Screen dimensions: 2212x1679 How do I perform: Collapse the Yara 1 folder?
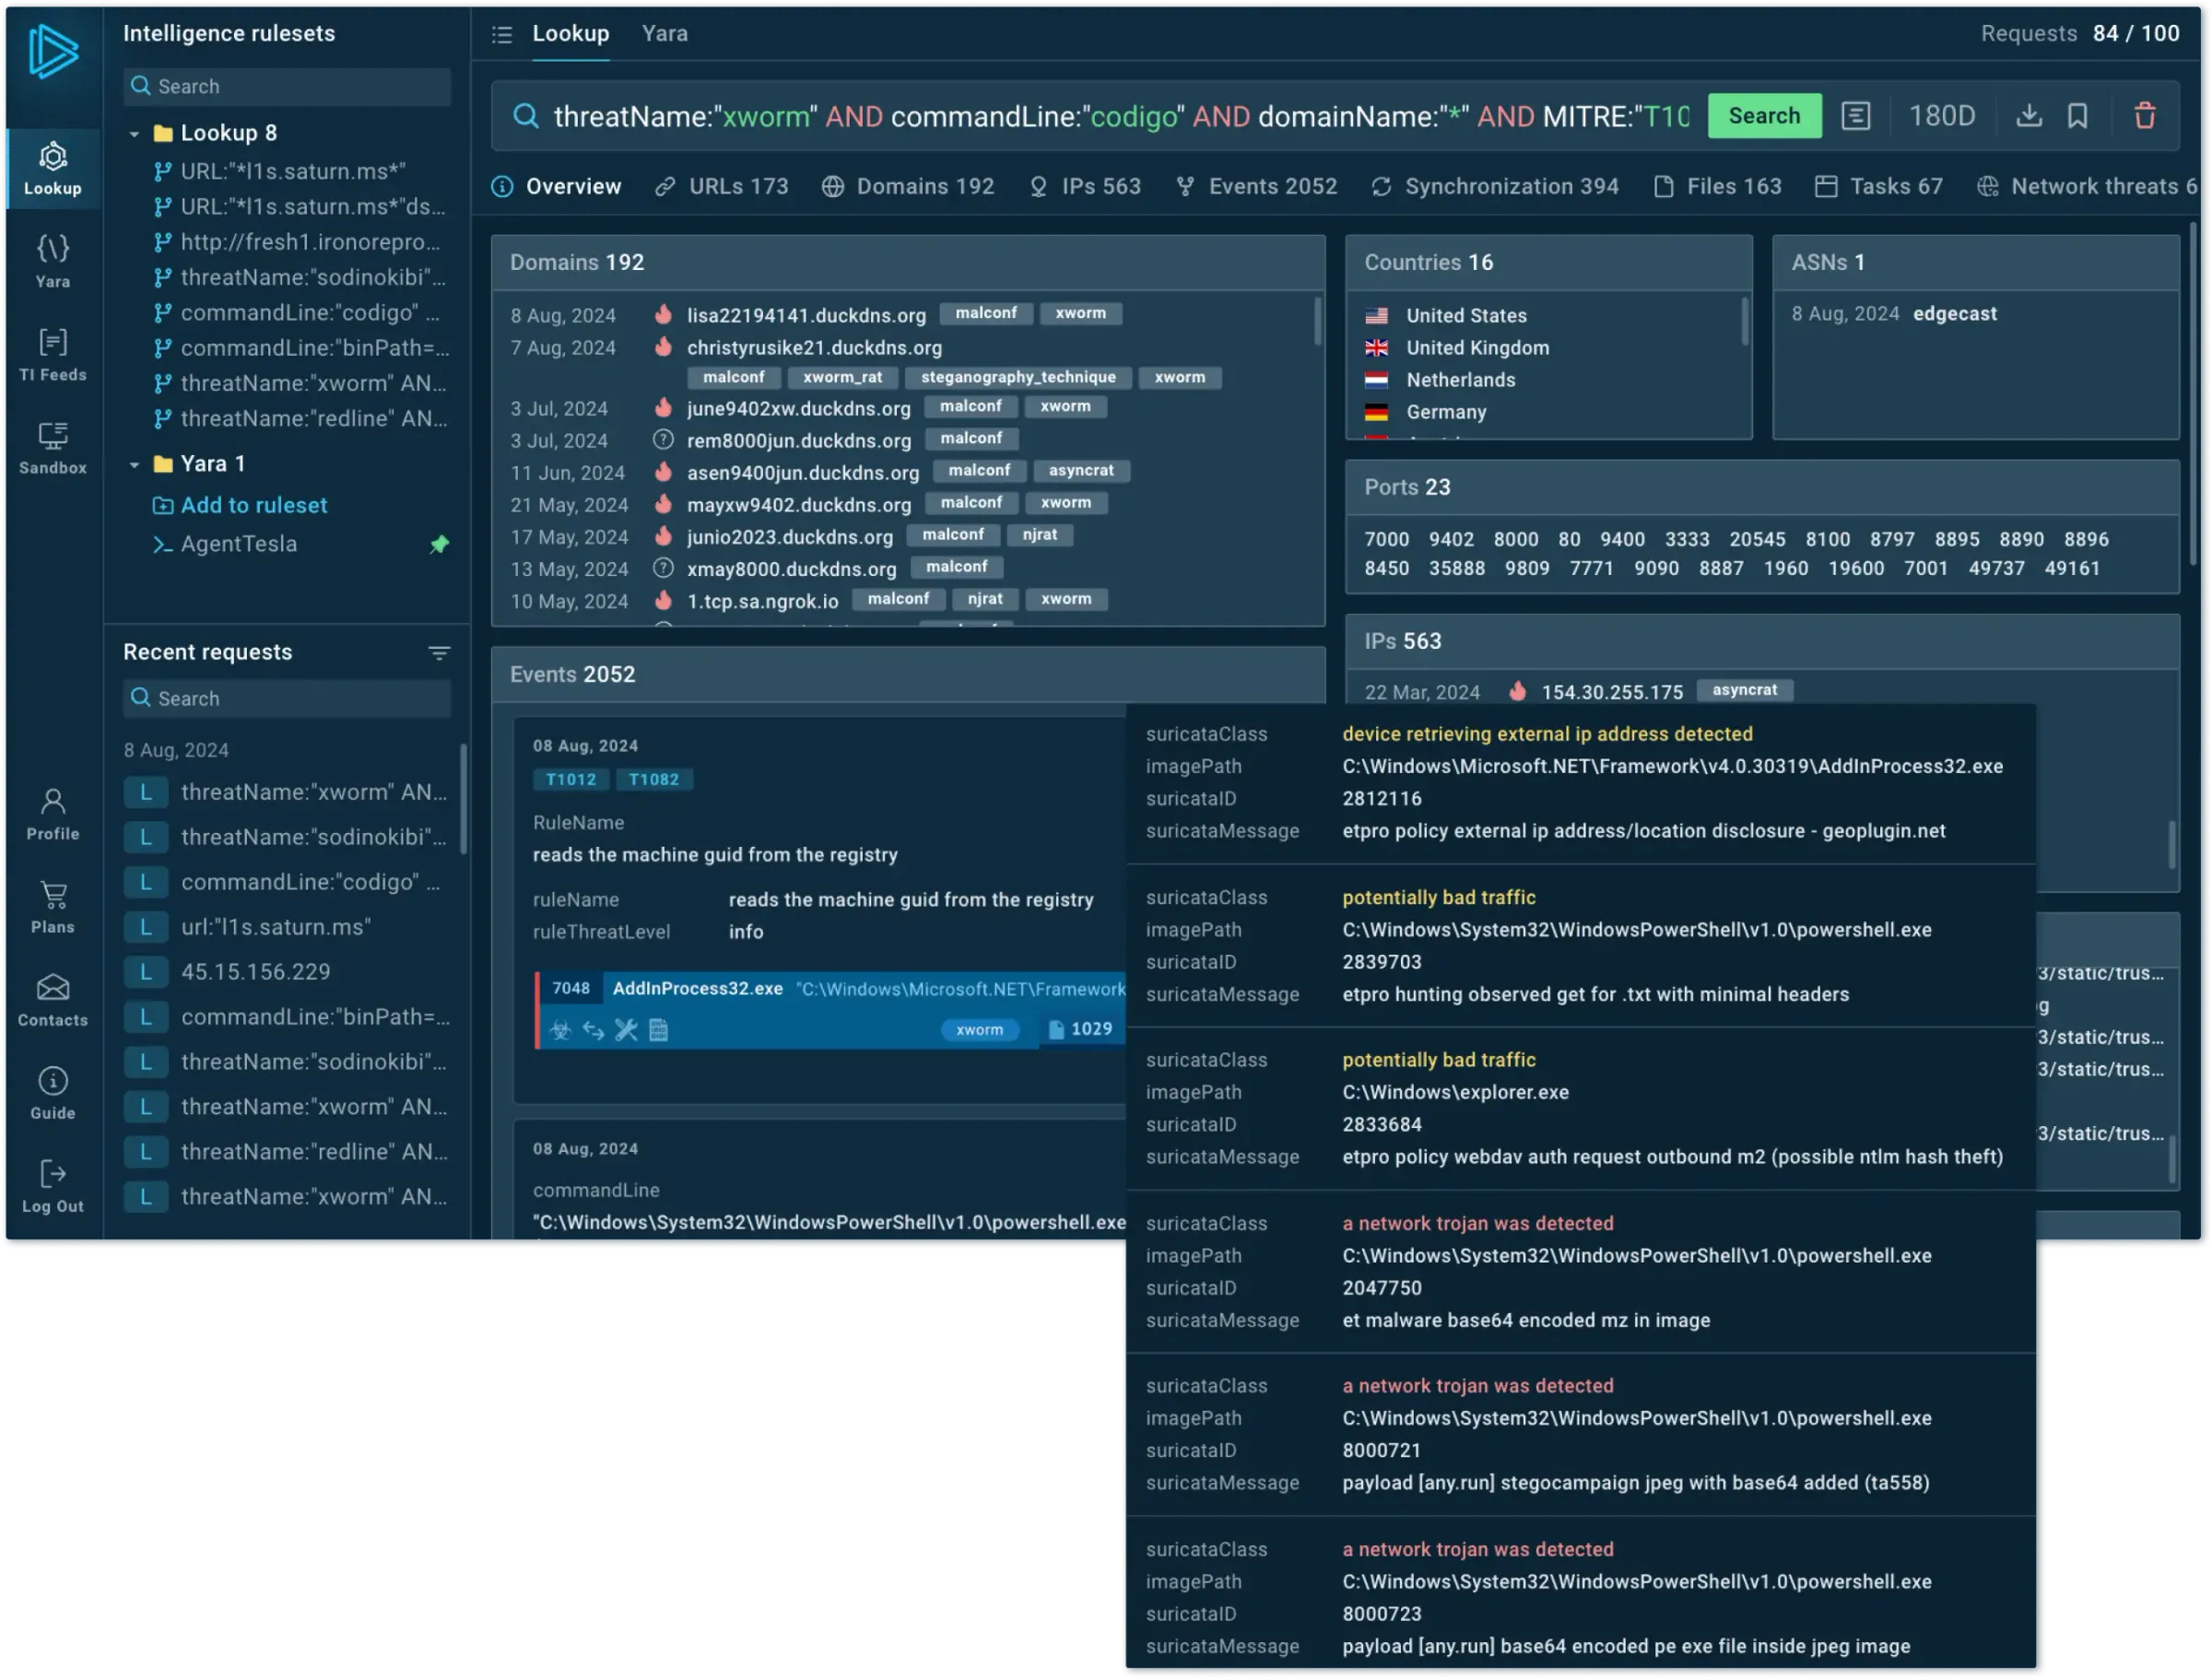click(134, 464)
